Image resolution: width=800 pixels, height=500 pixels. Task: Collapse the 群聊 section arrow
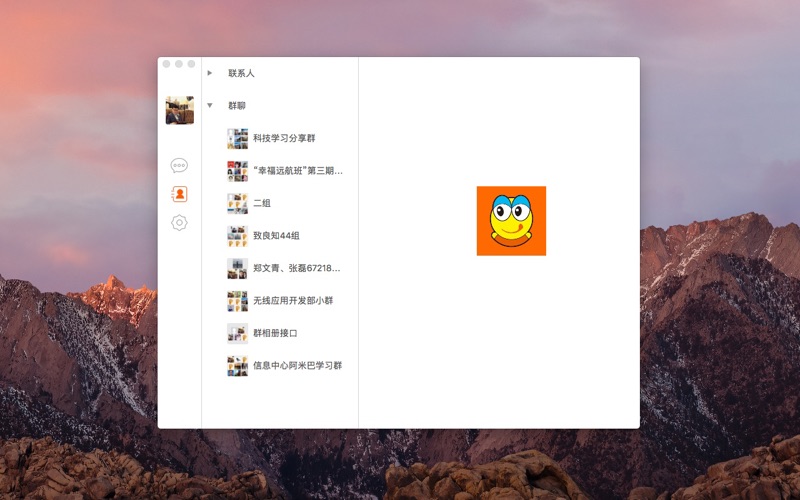[210, 105]
